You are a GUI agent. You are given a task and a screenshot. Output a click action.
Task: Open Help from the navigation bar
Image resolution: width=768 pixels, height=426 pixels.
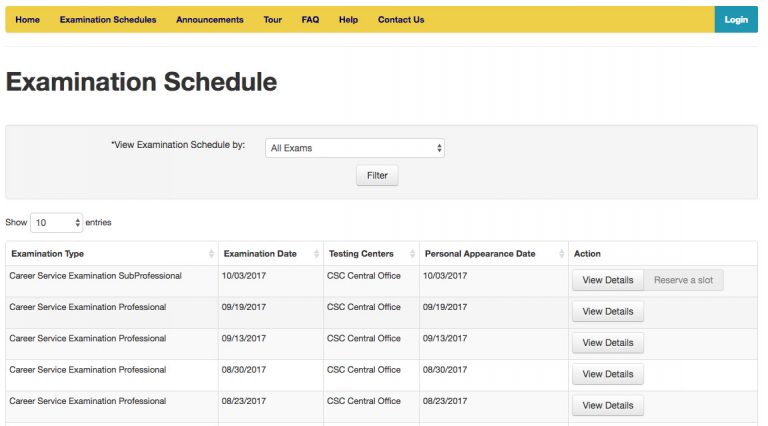click(x=348, y=20)
